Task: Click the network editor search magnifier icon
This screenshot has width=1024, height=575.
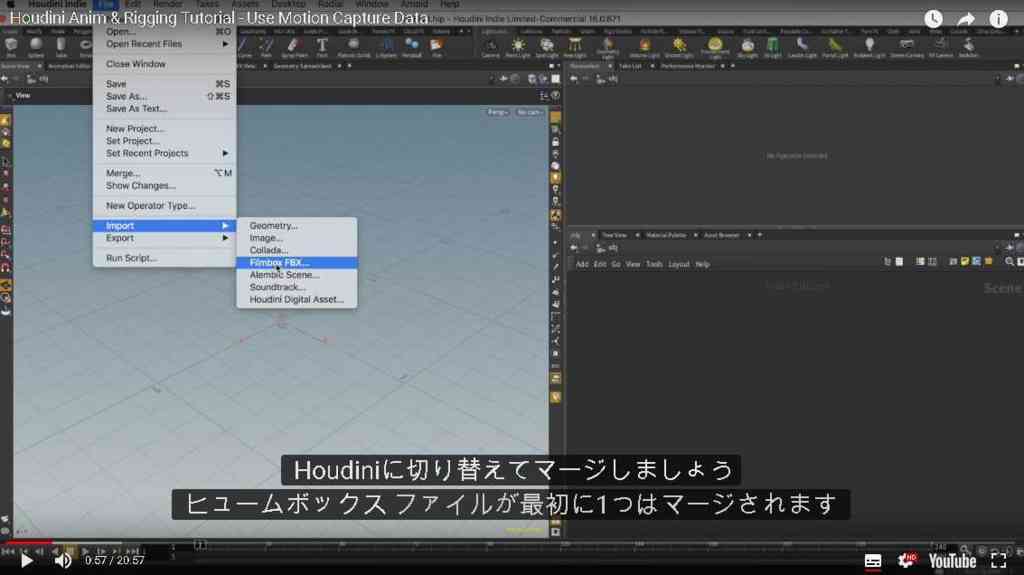Action: tap(1009, 261)
